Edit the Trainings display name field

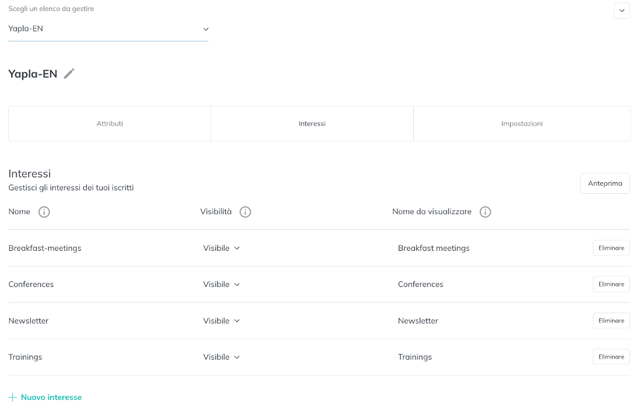point(415,357)
